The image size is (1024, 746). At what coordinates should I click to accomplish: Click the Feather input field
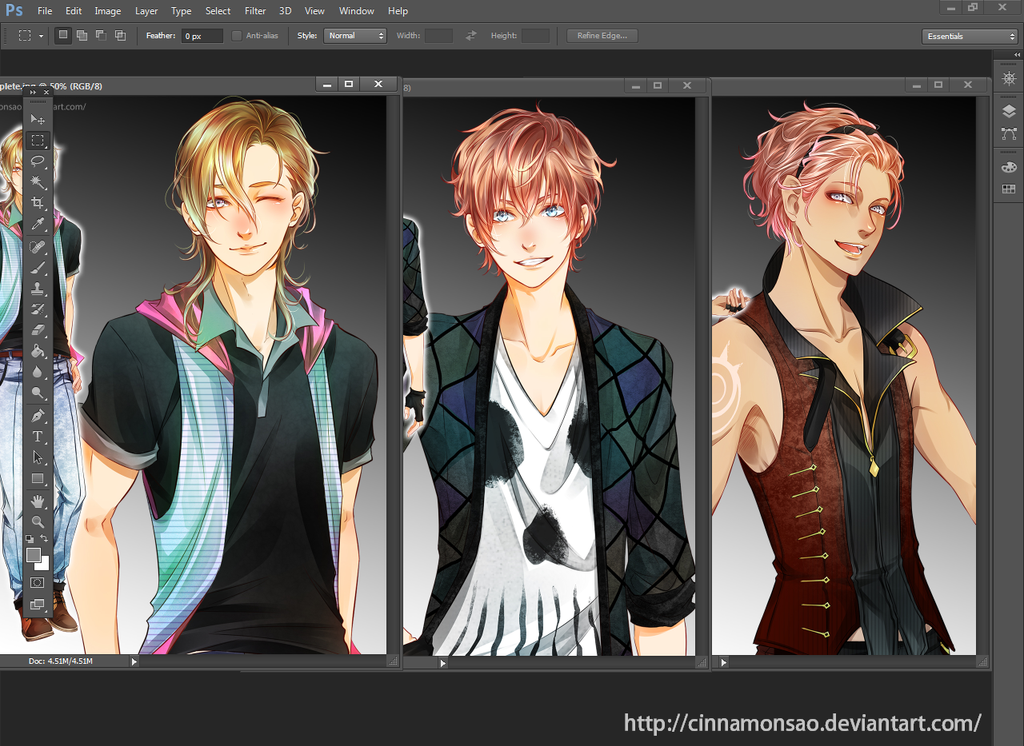202,36
